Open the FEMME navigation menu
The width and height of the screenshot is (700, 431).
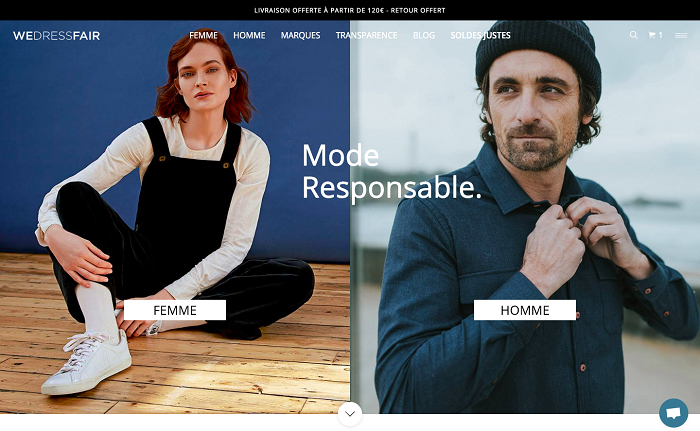203,35
